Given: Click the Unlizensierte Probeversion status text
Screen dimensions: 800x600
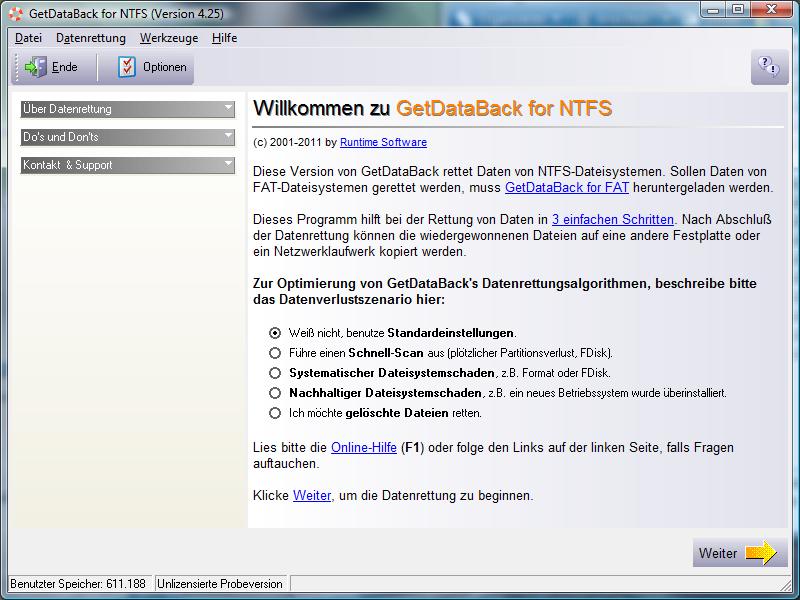Looking at the screenshot, I should click(x=219, y=584).
